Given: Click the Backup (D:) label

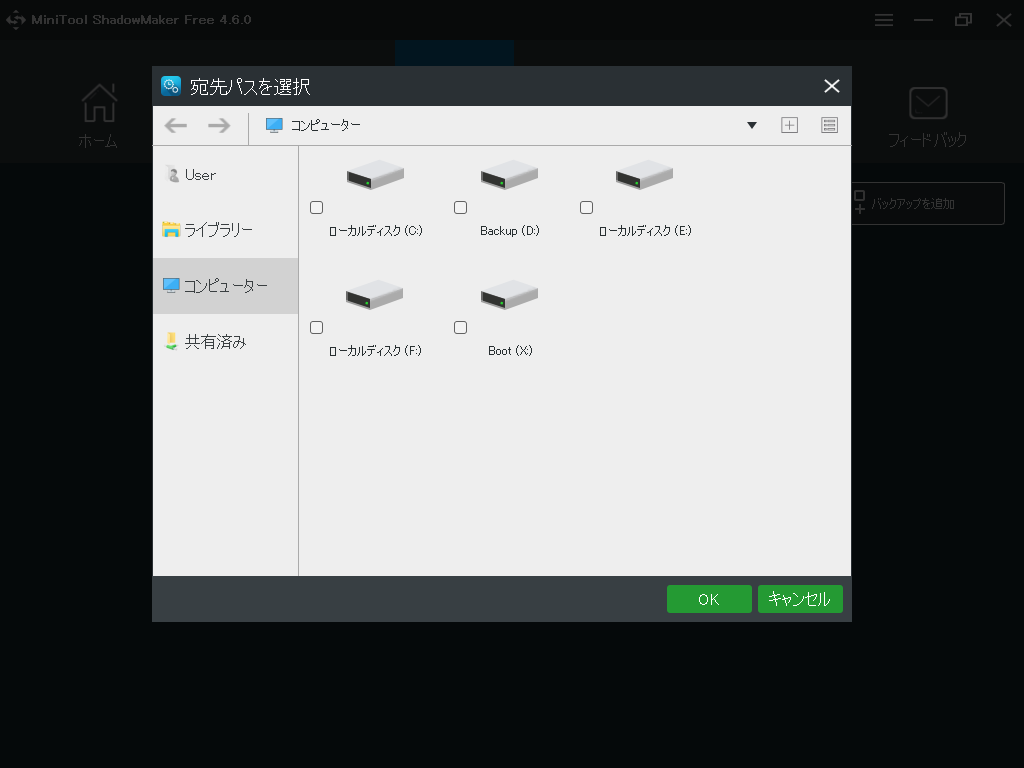Looking at the screenshot, I should 510,231.
